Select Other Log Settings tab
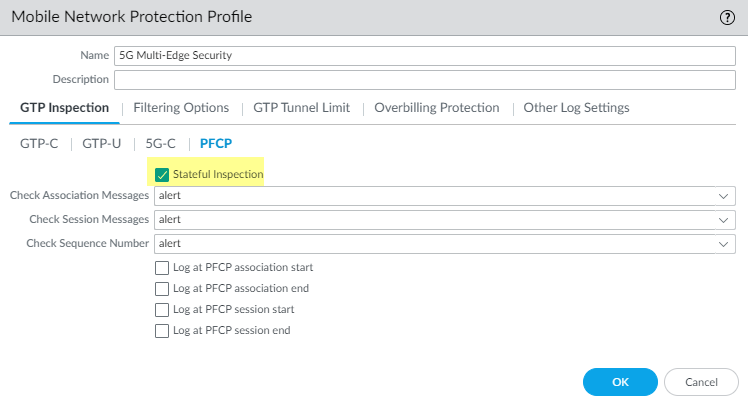The height and width of the screenshot is (411, 748). click(x=576, y=108)
